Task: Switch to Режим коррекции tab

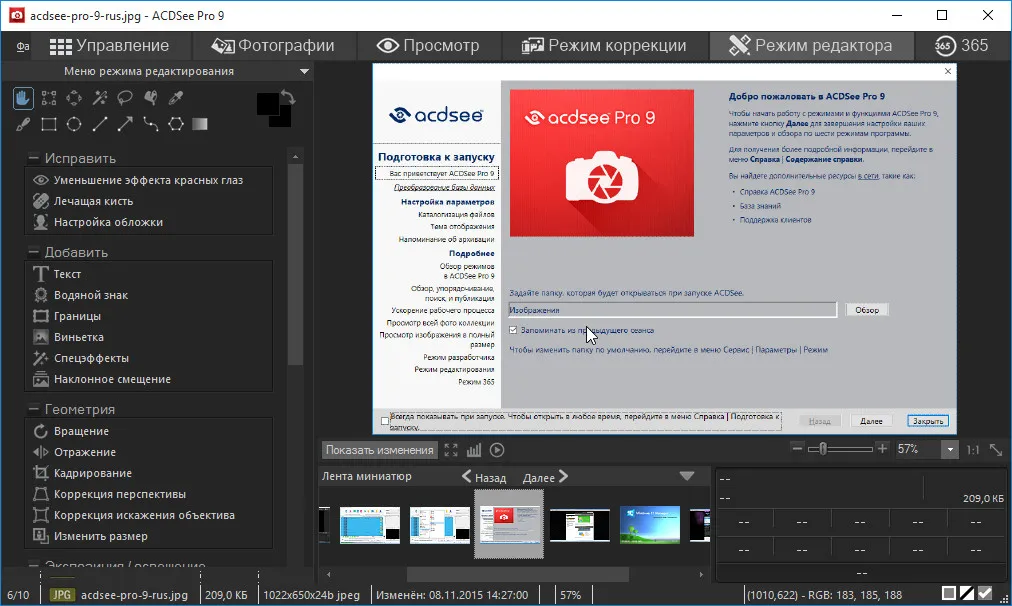Action: (x=603, y=46)
